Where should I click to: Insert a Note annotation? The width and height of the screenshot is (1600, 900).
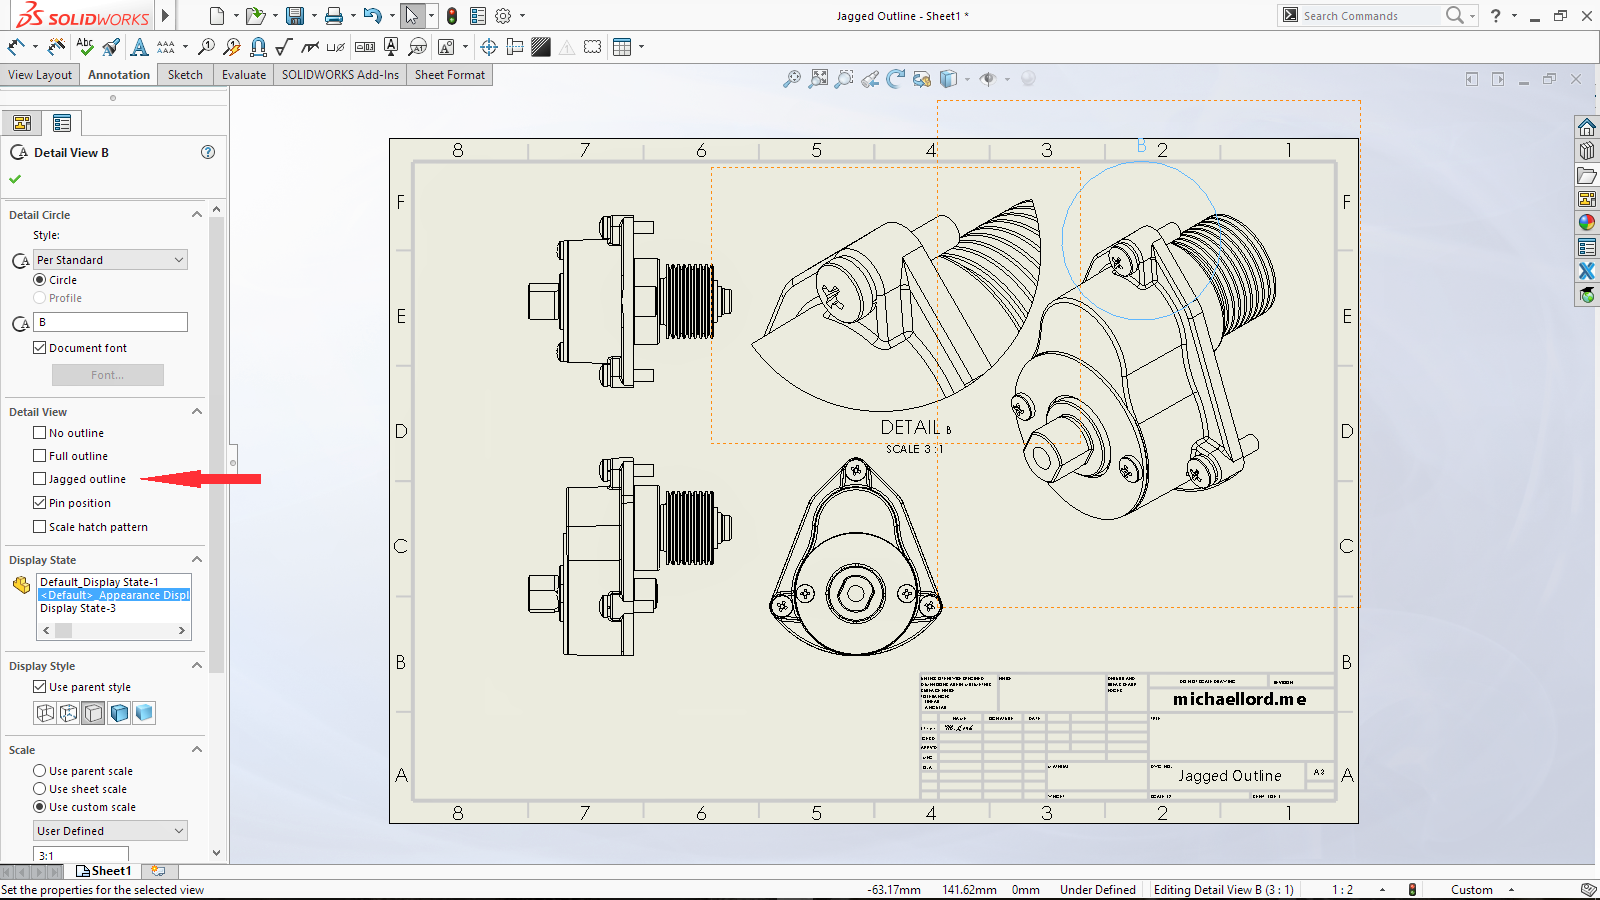[x=140, y=46]
